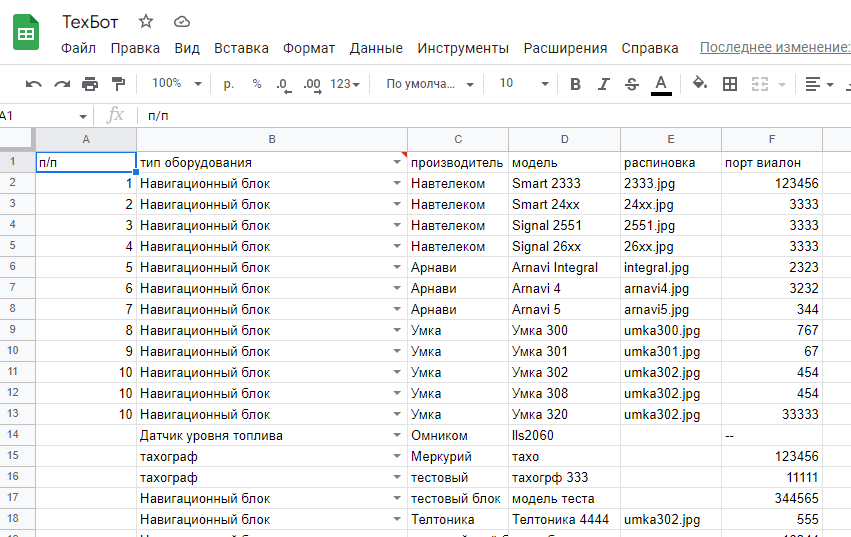This screenshot has height=537, width=851.
Task: Select cell arnavi5.jpg
Action: click(x=671, y=309)
